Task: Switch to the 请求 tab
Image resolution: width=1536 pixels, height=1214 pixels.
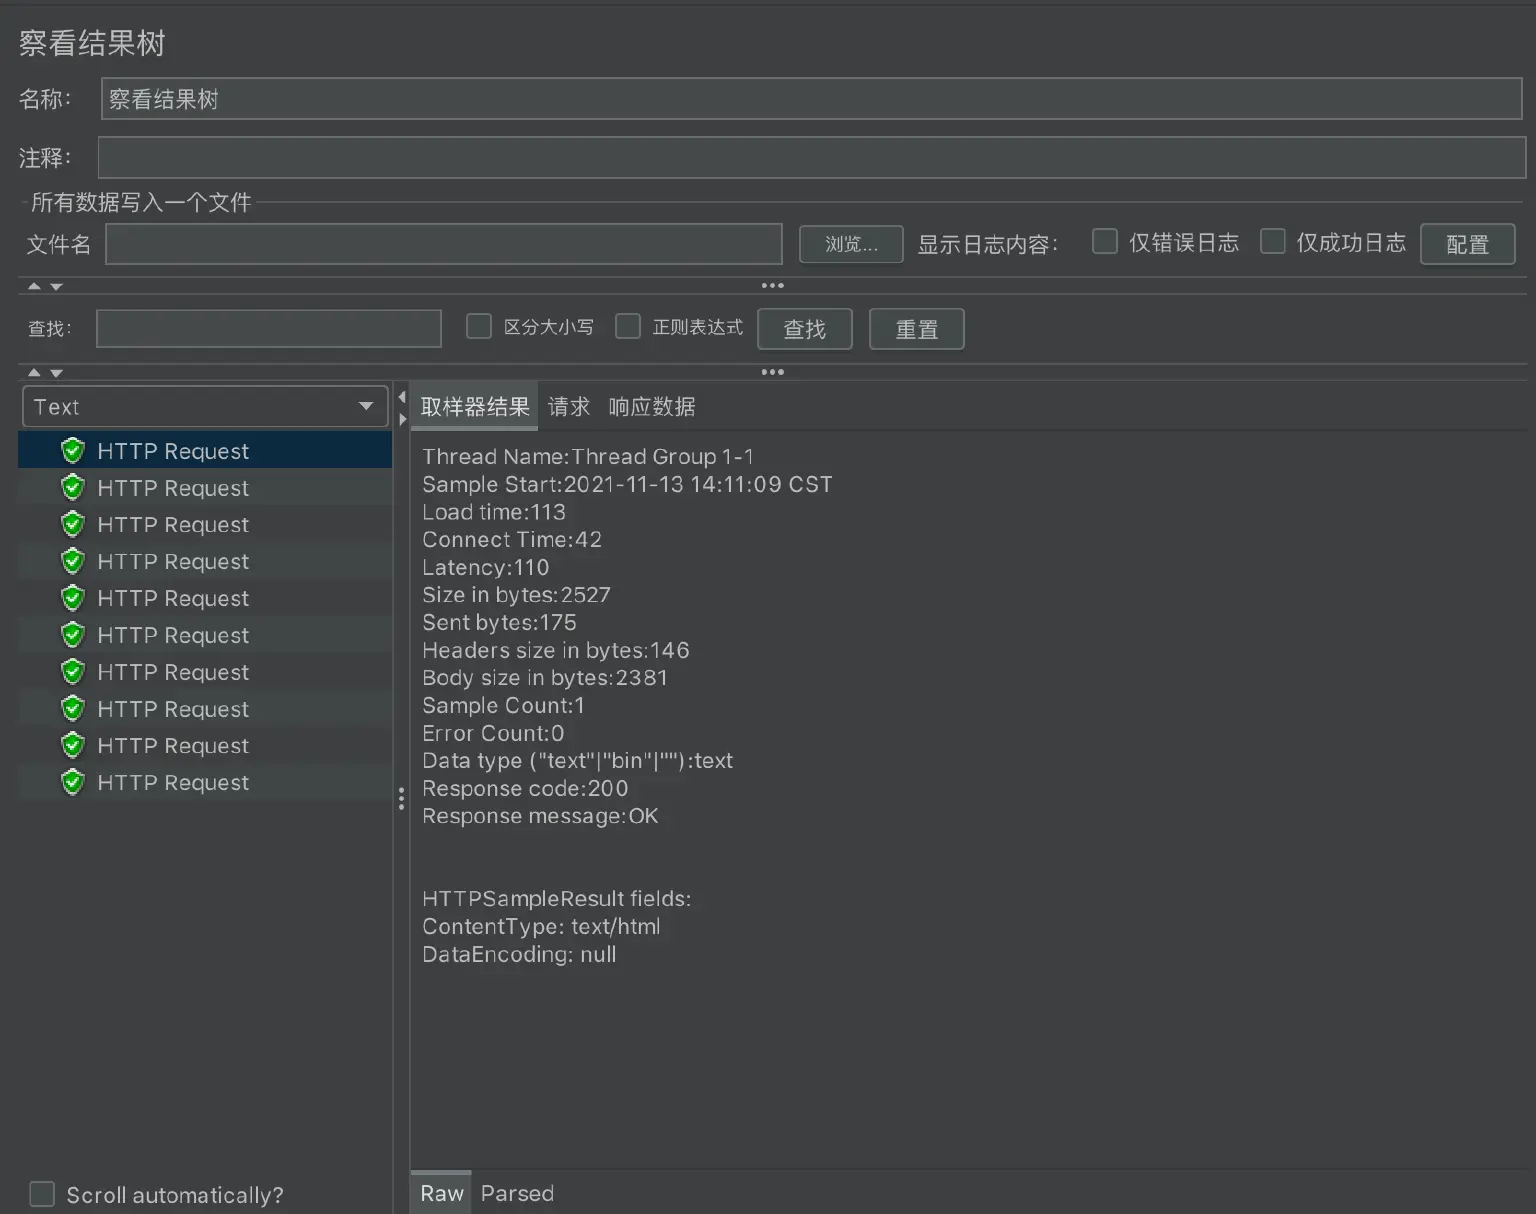Action: tap(568, 407)
